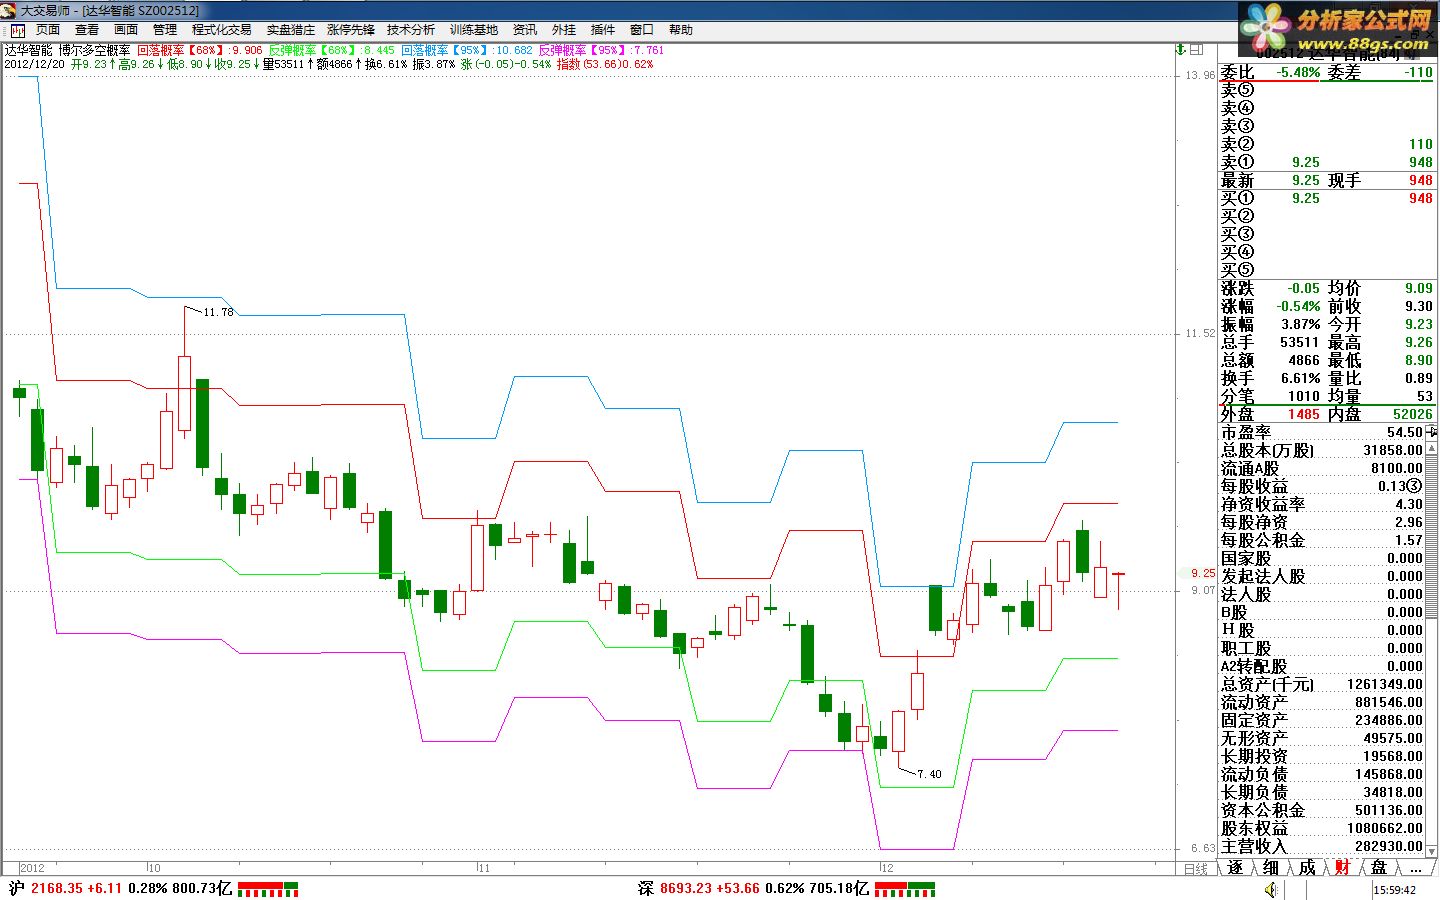Switch to the 细 tab
This screenshot has height=900, width=1440.
[1271, 867]
